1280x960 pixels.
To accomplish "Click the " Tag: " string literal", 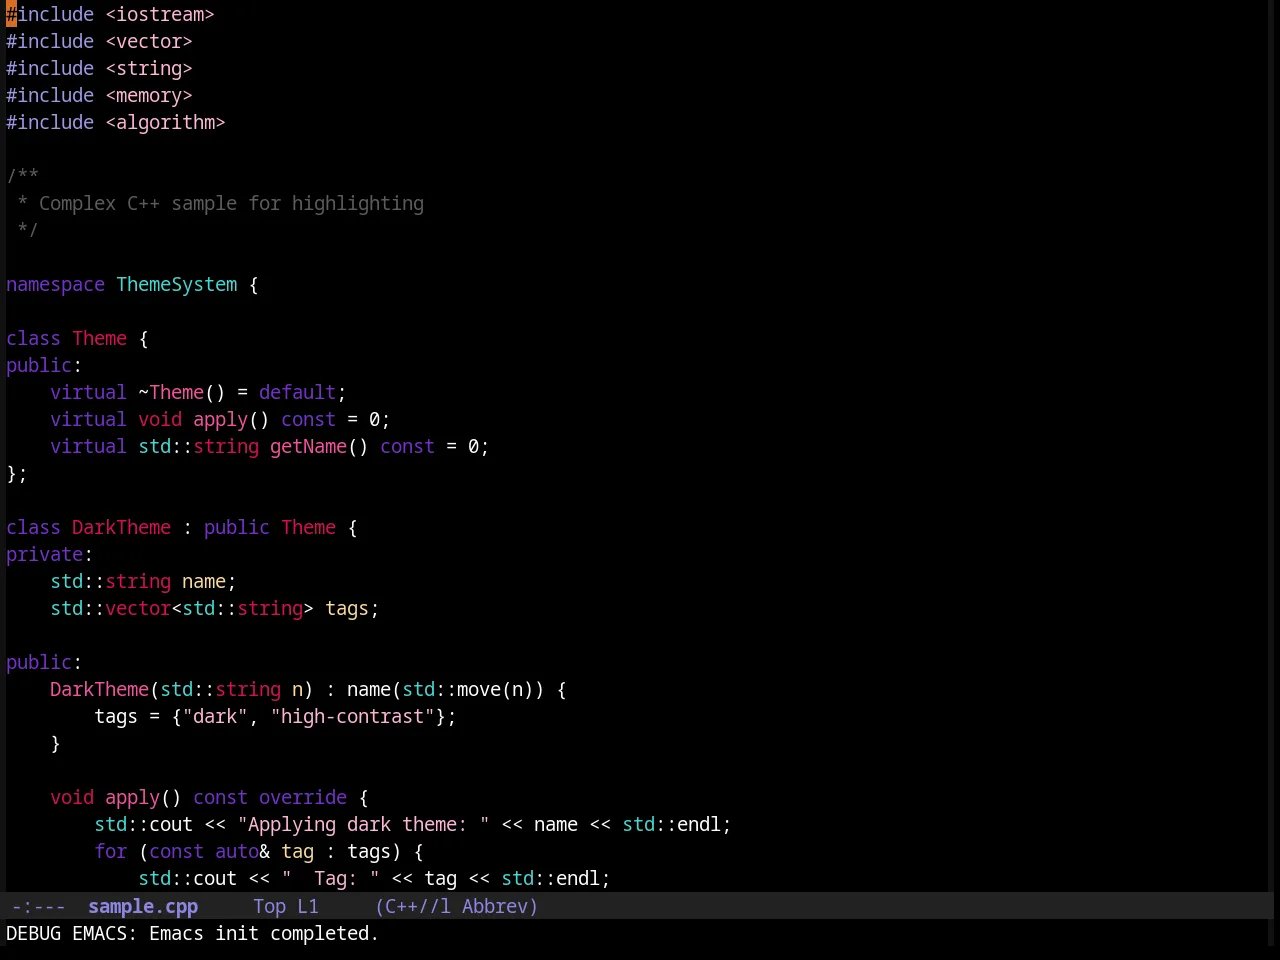I will click(x=330, y=879).
